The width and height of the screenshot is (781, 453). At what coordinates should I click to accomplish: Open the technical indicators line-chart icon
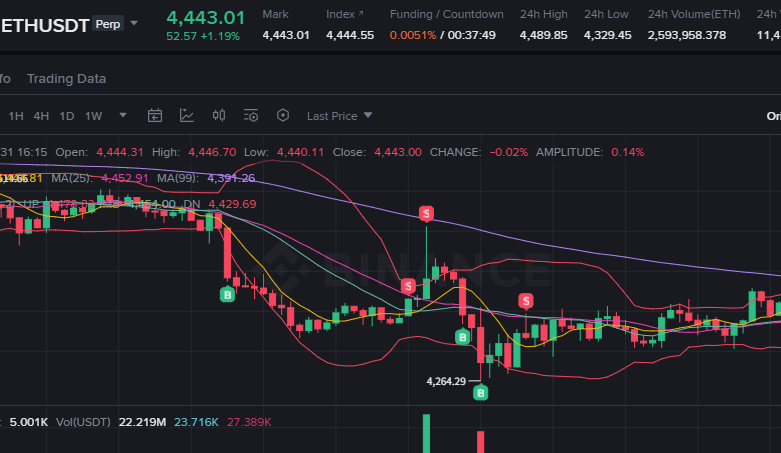[x=187, y=116]
